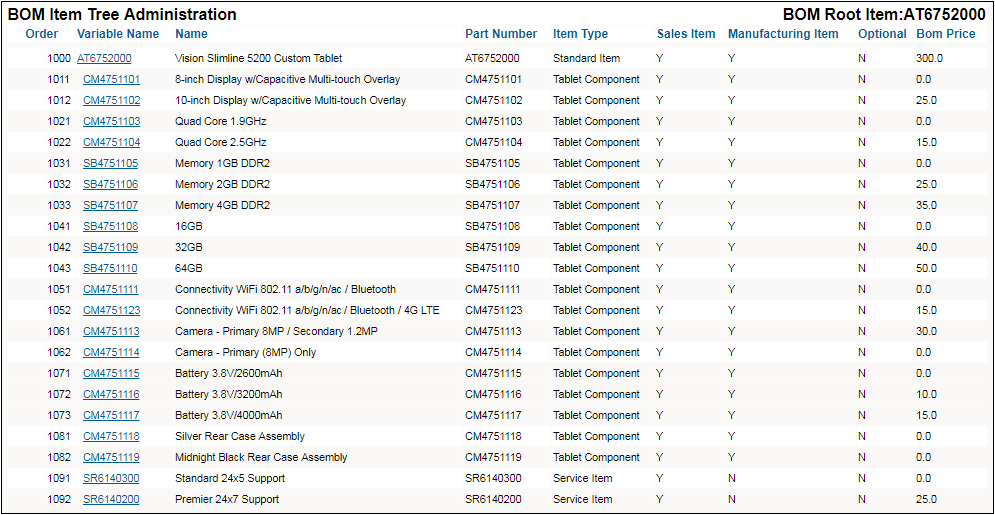Image resolution: width=995 pixels, height=515 pixels.
Task: Click the 64GB storage name cell
Action: tap(187, 268)
